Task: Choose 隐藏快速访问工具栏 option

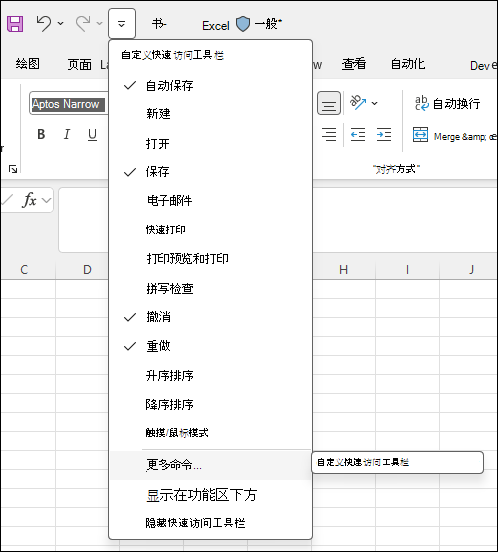Action: 210,523
